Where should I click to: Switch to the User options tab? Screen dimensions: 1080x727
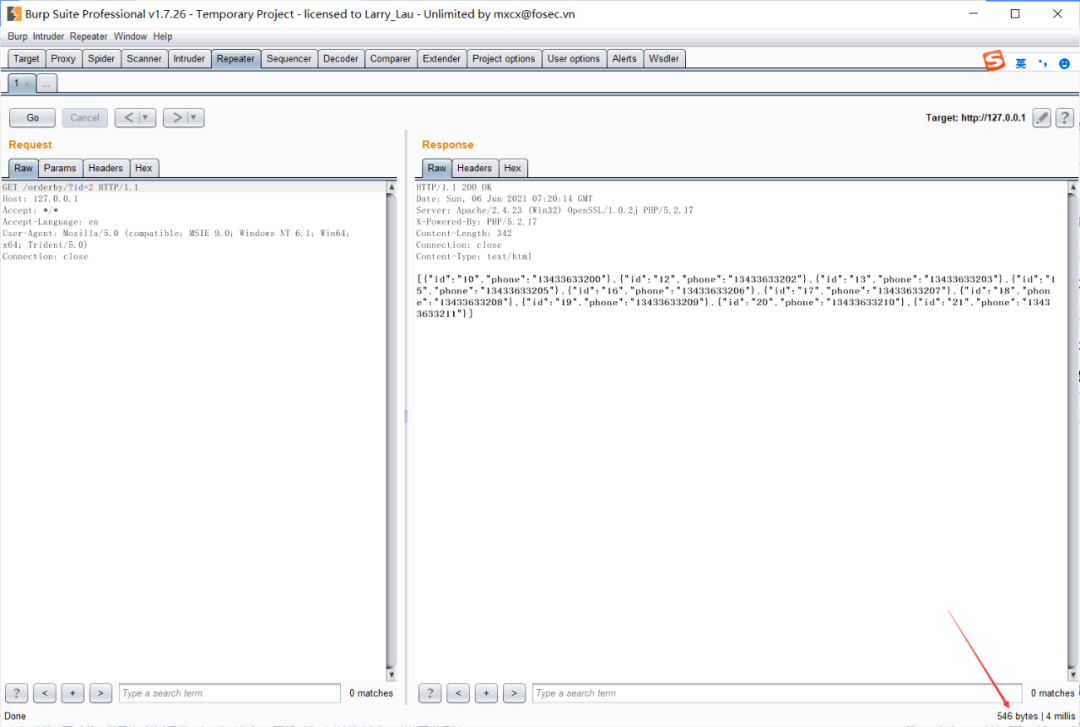click(x=573, y=59)
